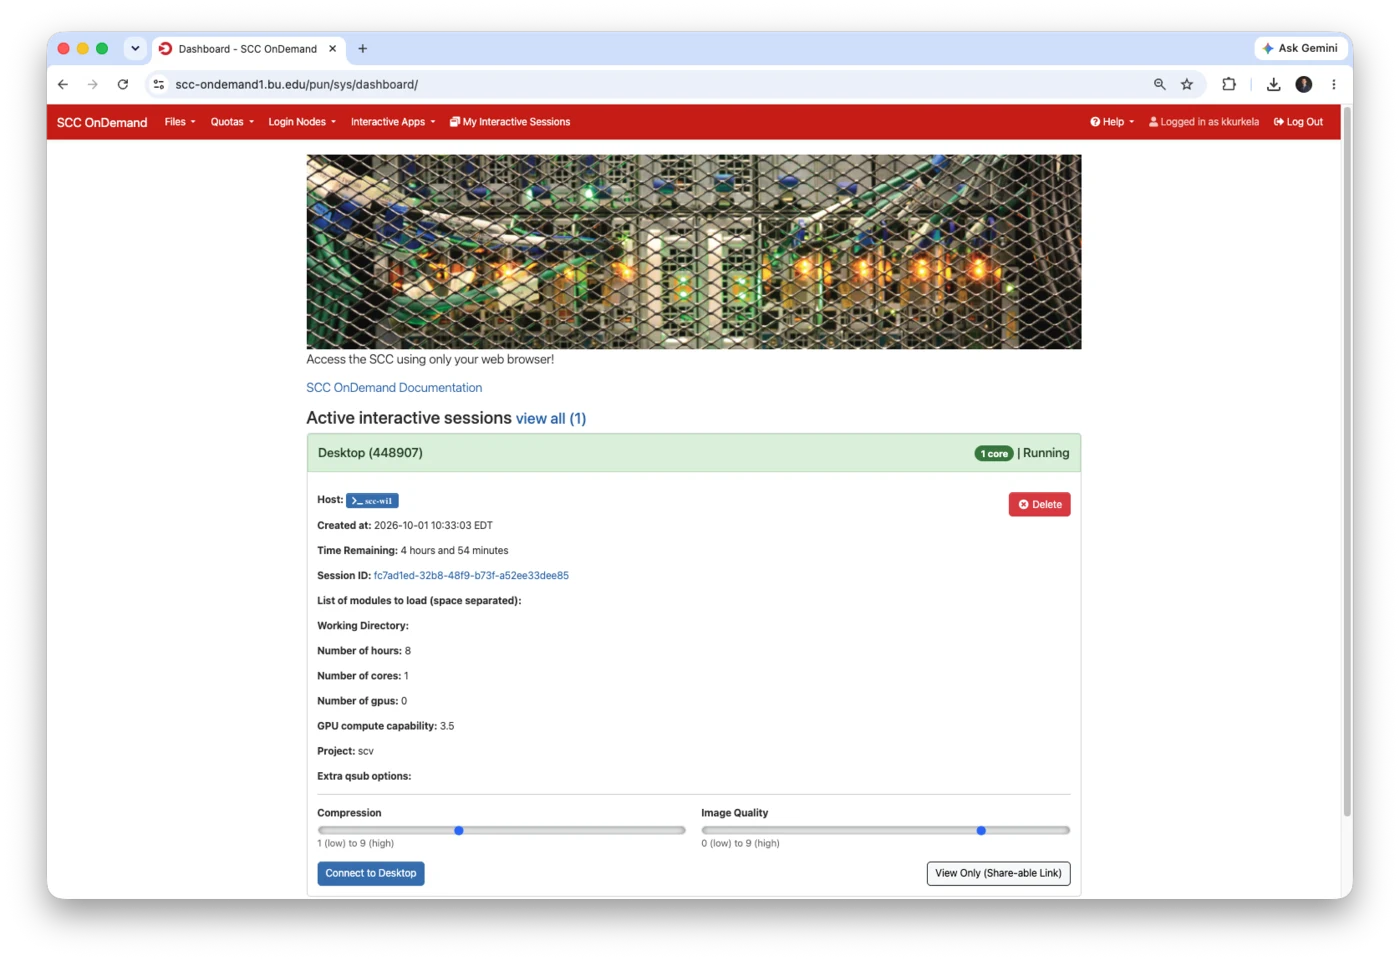The image size is (1400, 961).
Task: Bookmark this page with the star icon
Action: [x=1187, y=85]
